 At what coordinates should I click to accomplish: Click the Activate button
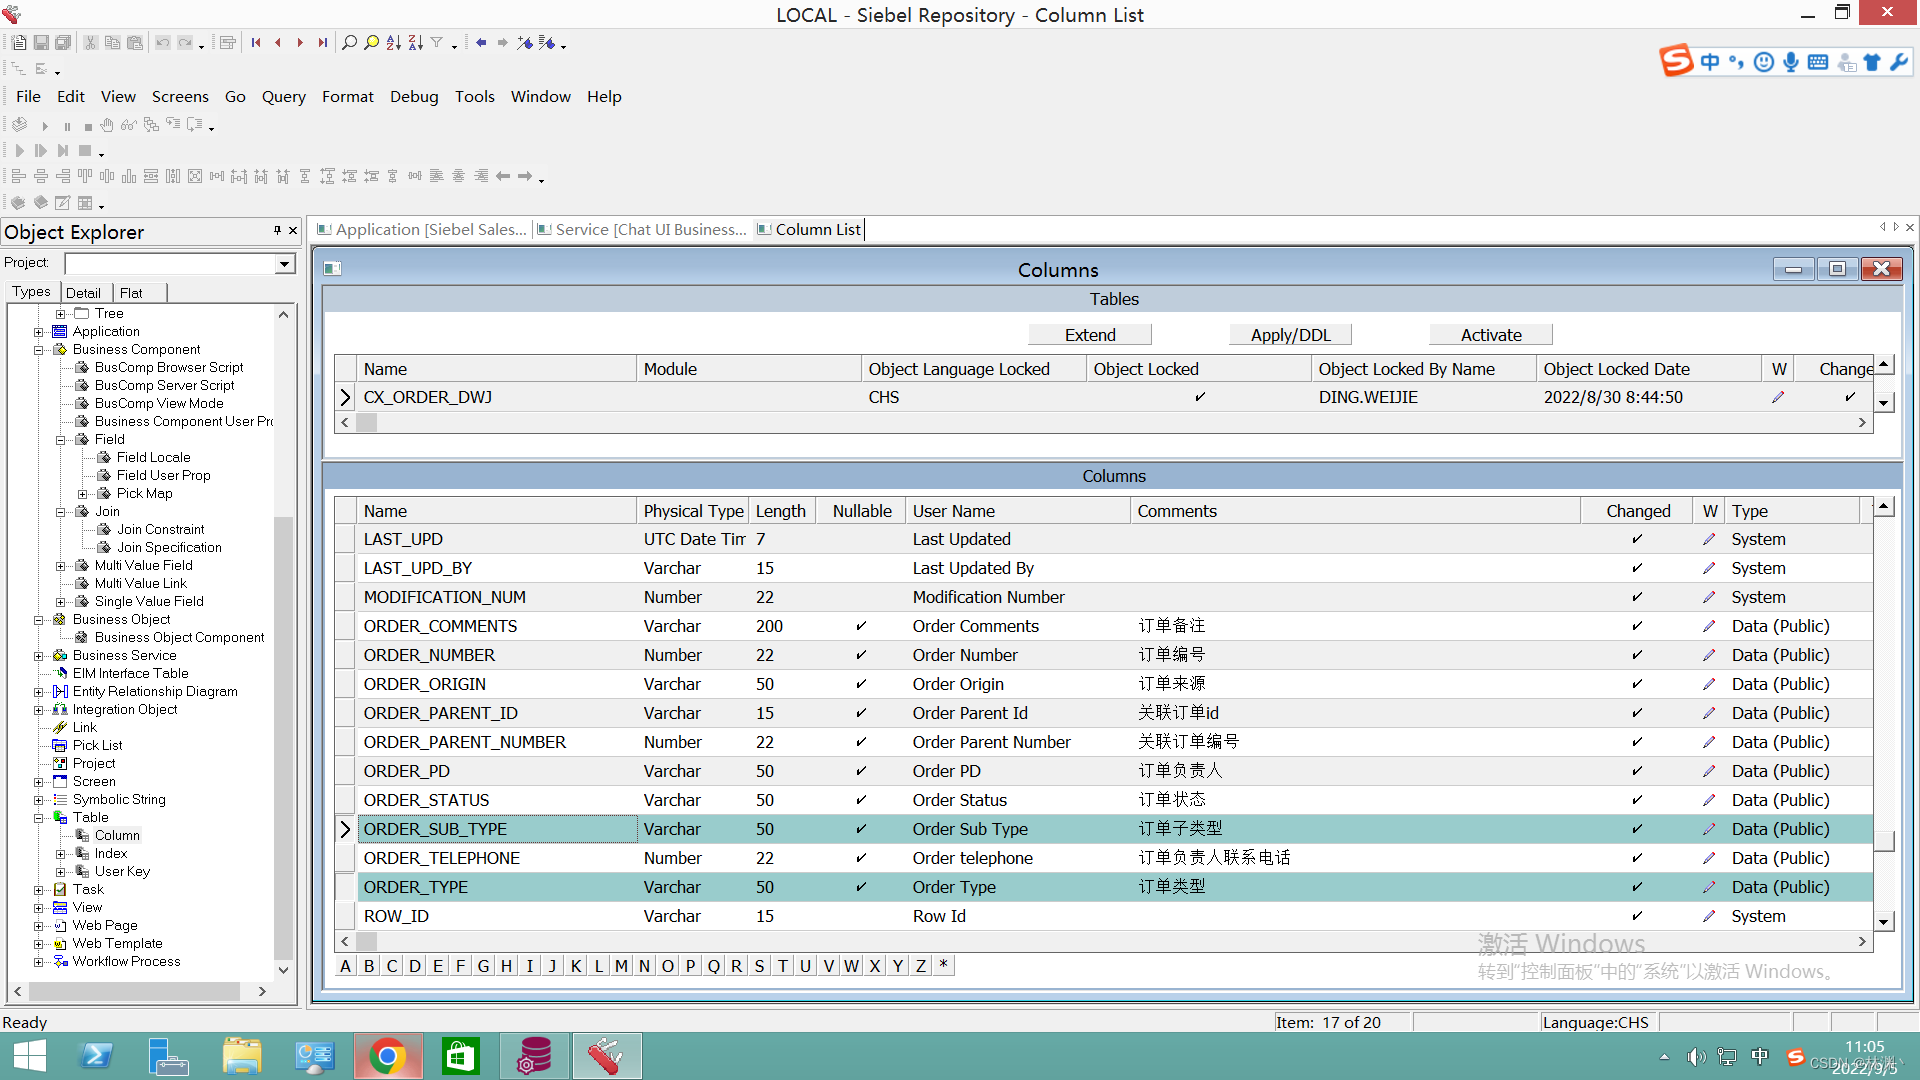(1491, 335)
